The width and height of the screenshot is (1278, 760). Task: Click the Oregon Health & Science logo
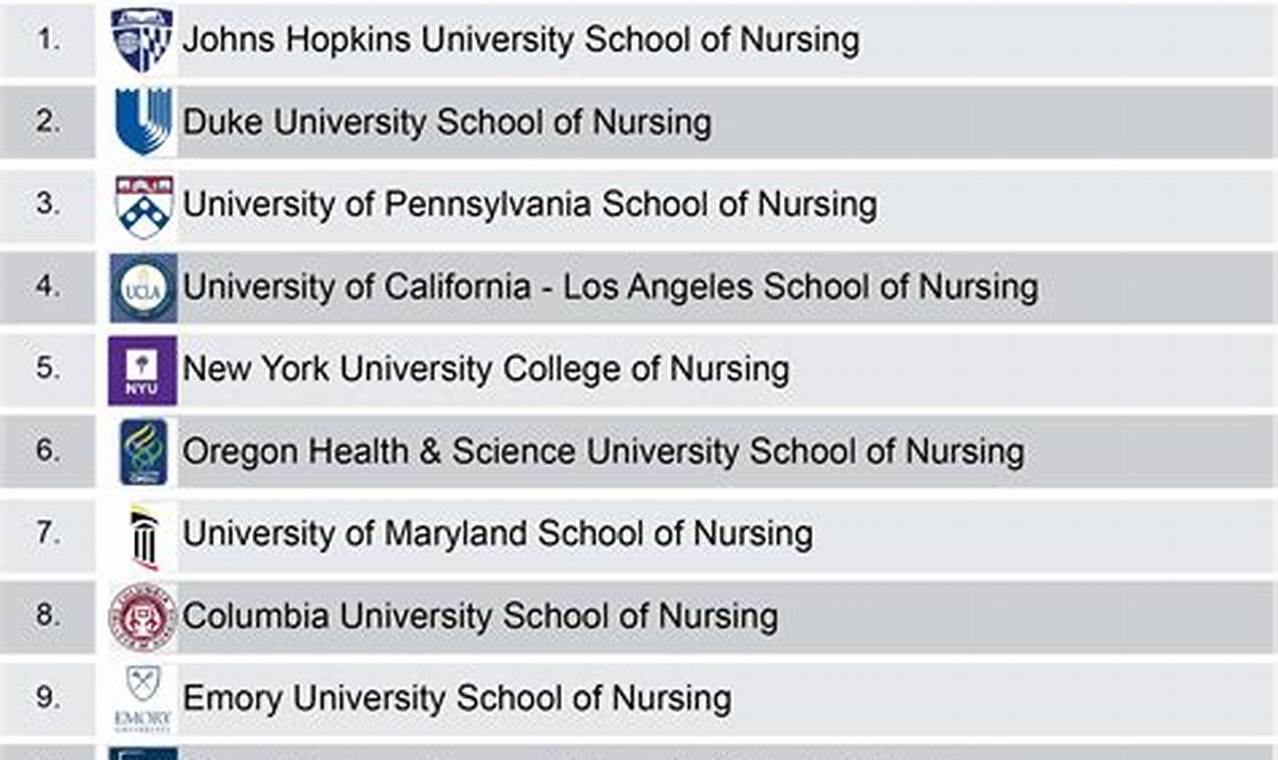tap(143, 452)
